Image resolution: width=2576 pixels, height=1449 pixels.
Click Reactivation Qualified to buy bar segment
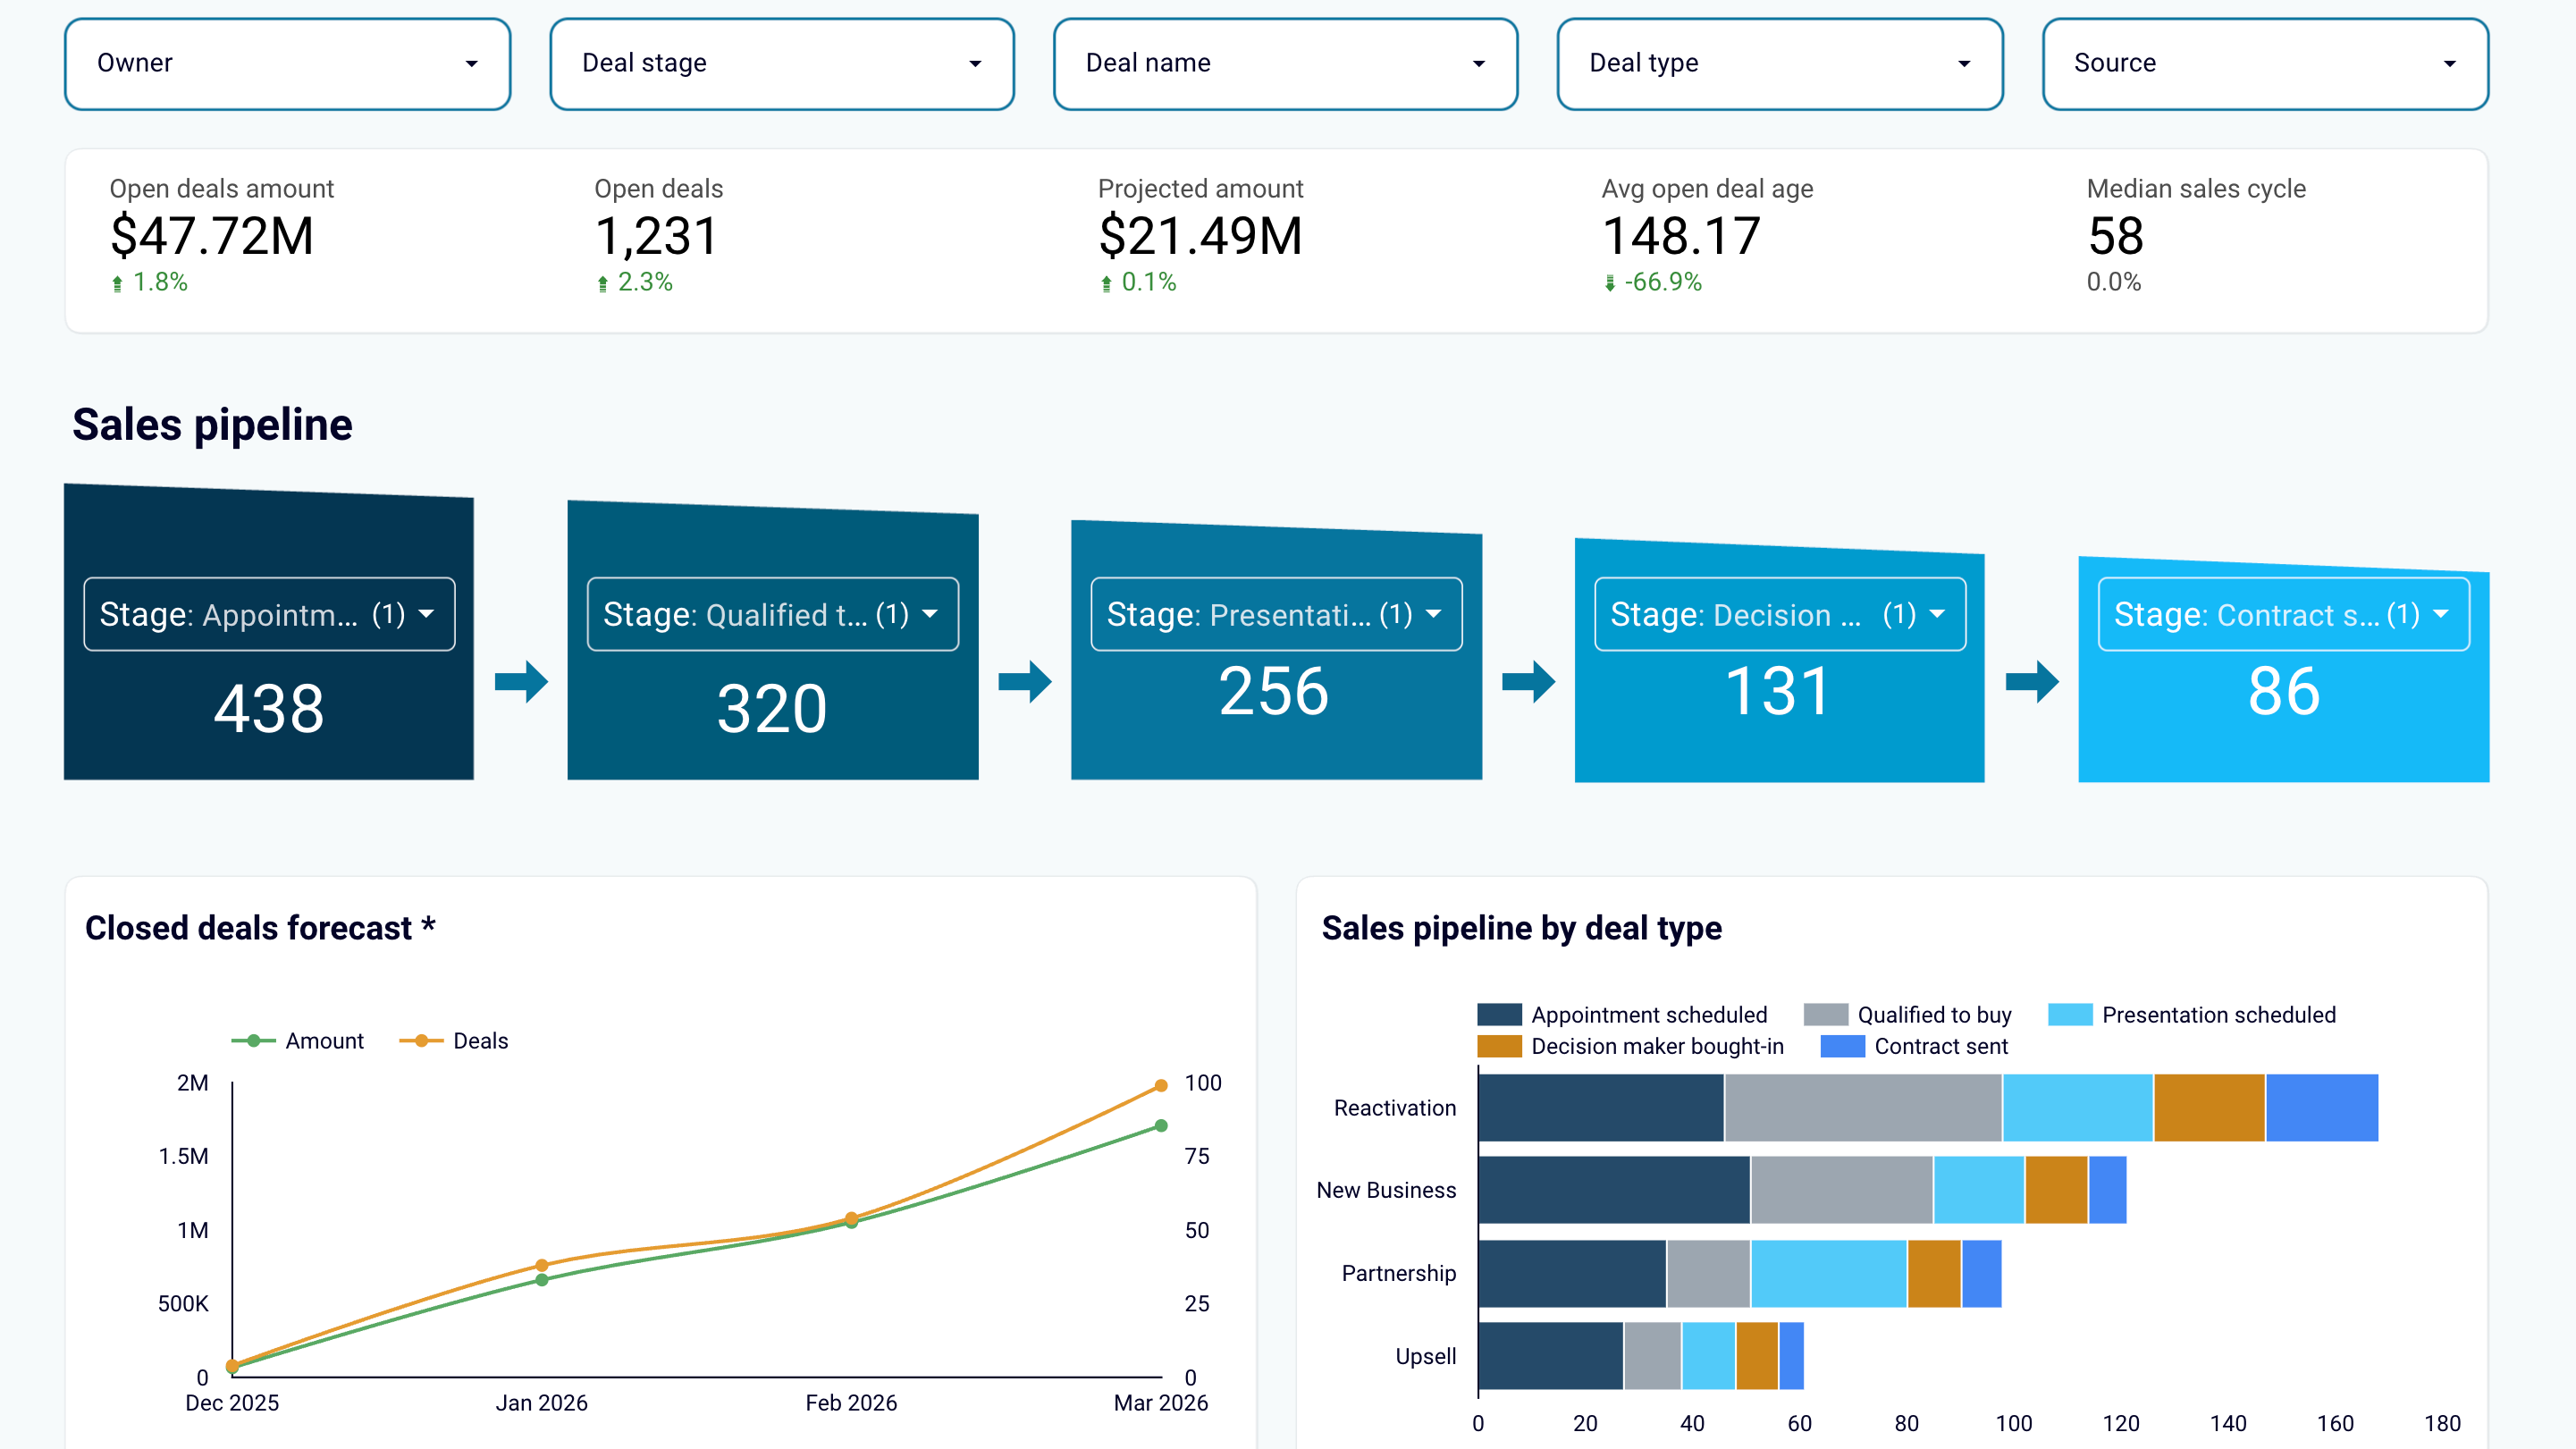pyautogui.click(x=1862, y=1108)
